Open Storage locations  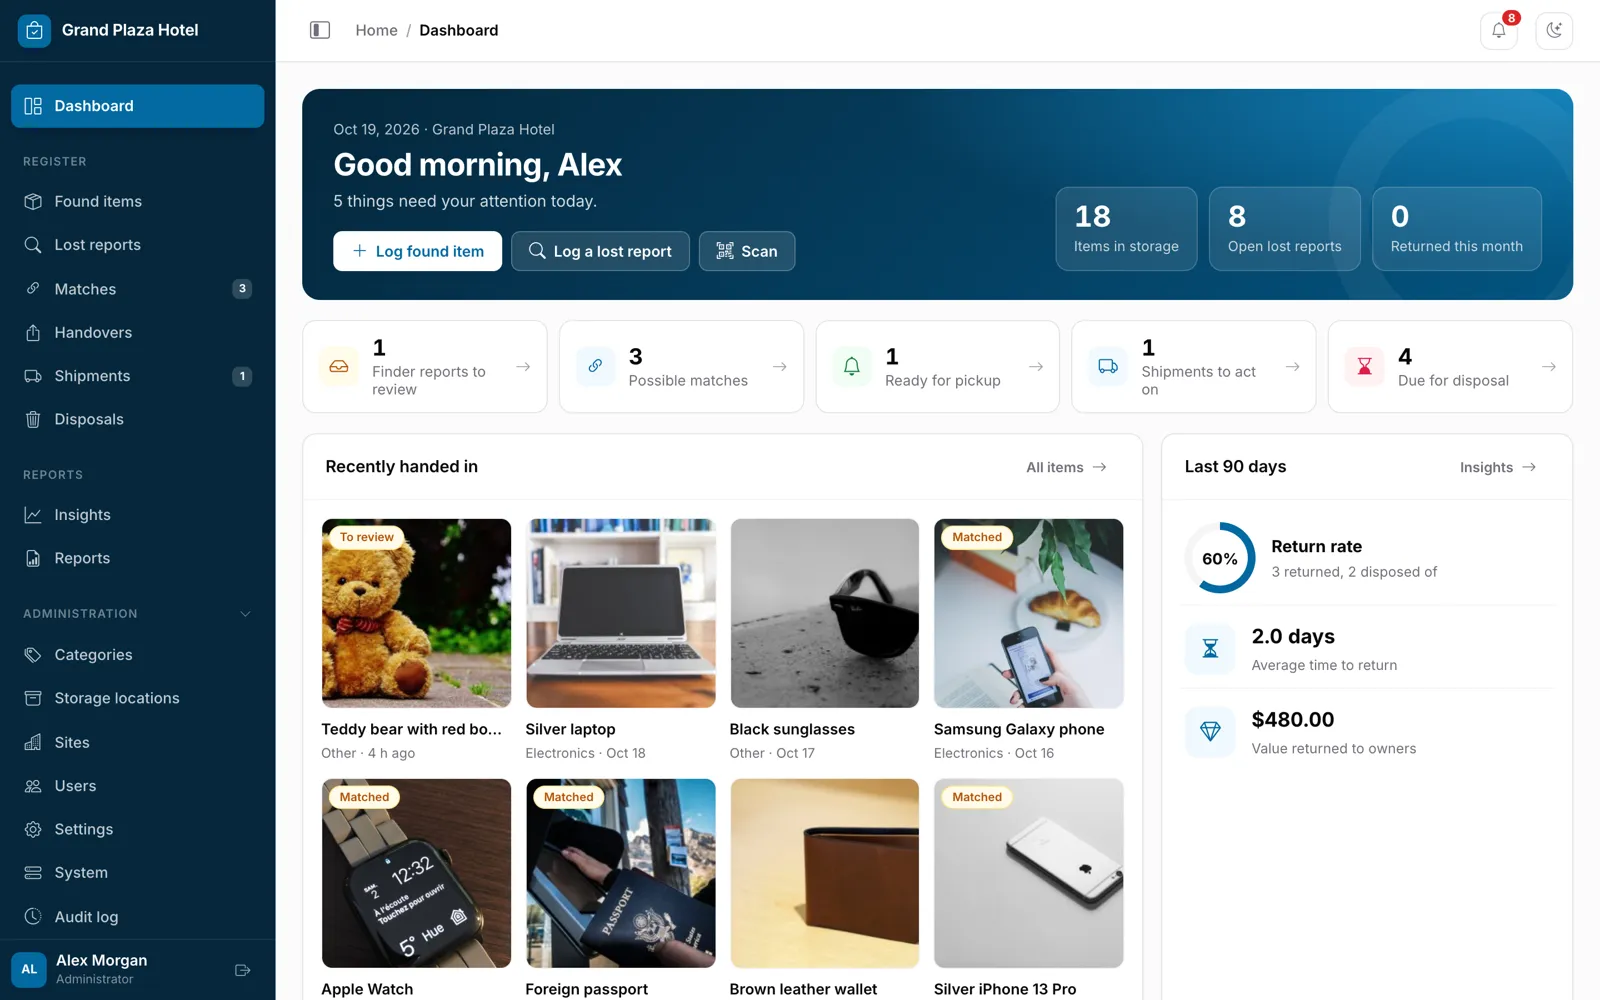138,698
